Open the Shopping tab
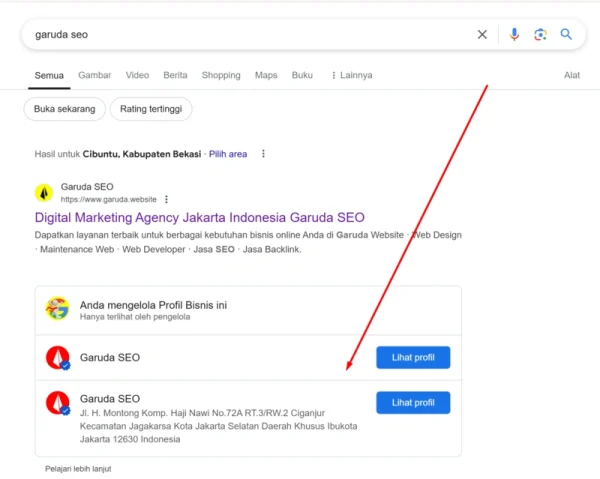This screenshot has width=600, height=479. [221, 75]
